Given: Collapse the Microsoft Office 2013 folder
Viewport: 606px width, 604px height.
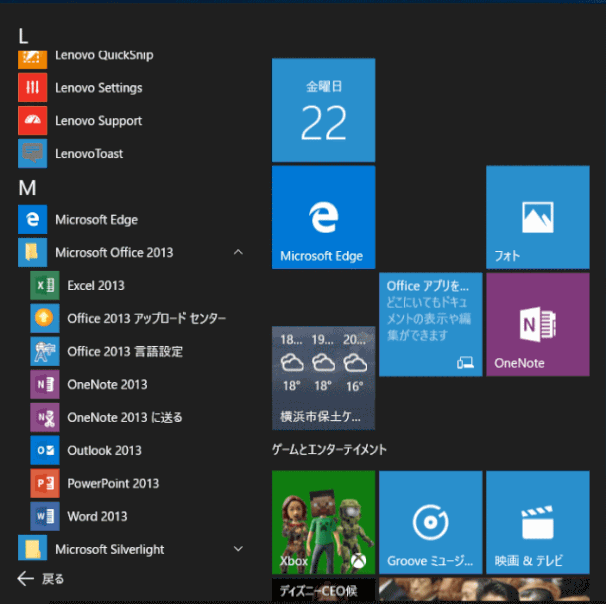Looking at the screenshot, I should pyautogui.click(x=238, y=252).
